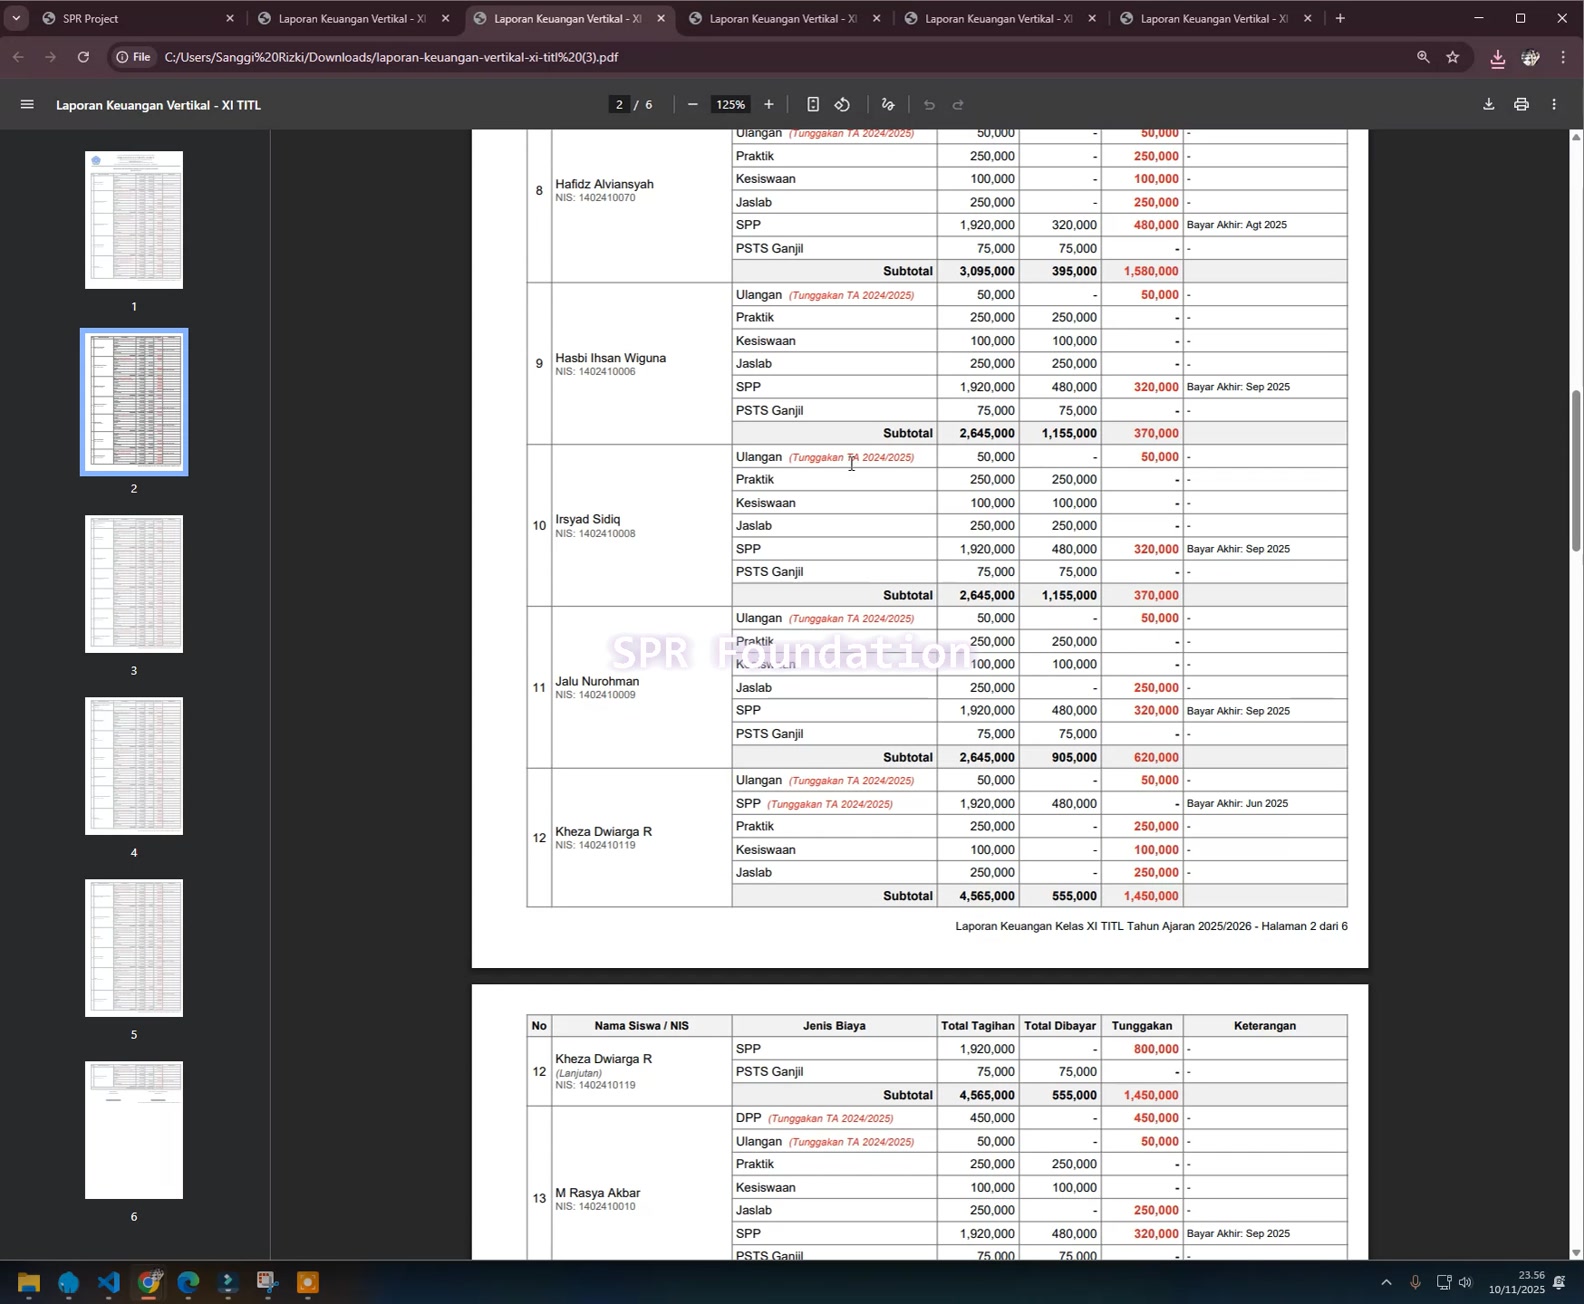This screenshot has width=1584, height=1304.
Task: Select page 6 thumbnail
Action: [x=134, y=1130]
